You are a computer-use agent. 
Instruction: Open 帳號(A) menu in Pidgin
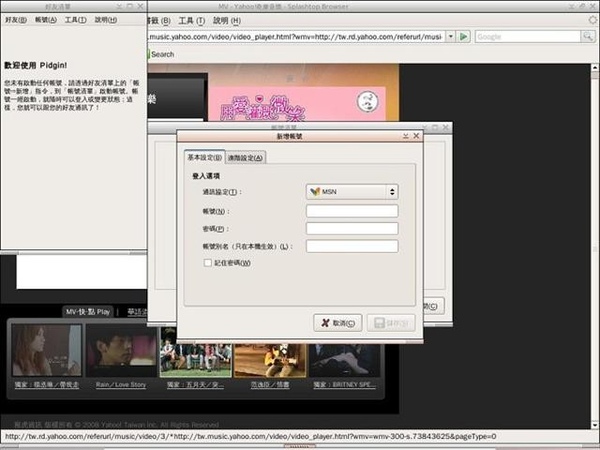coord(46,20)
